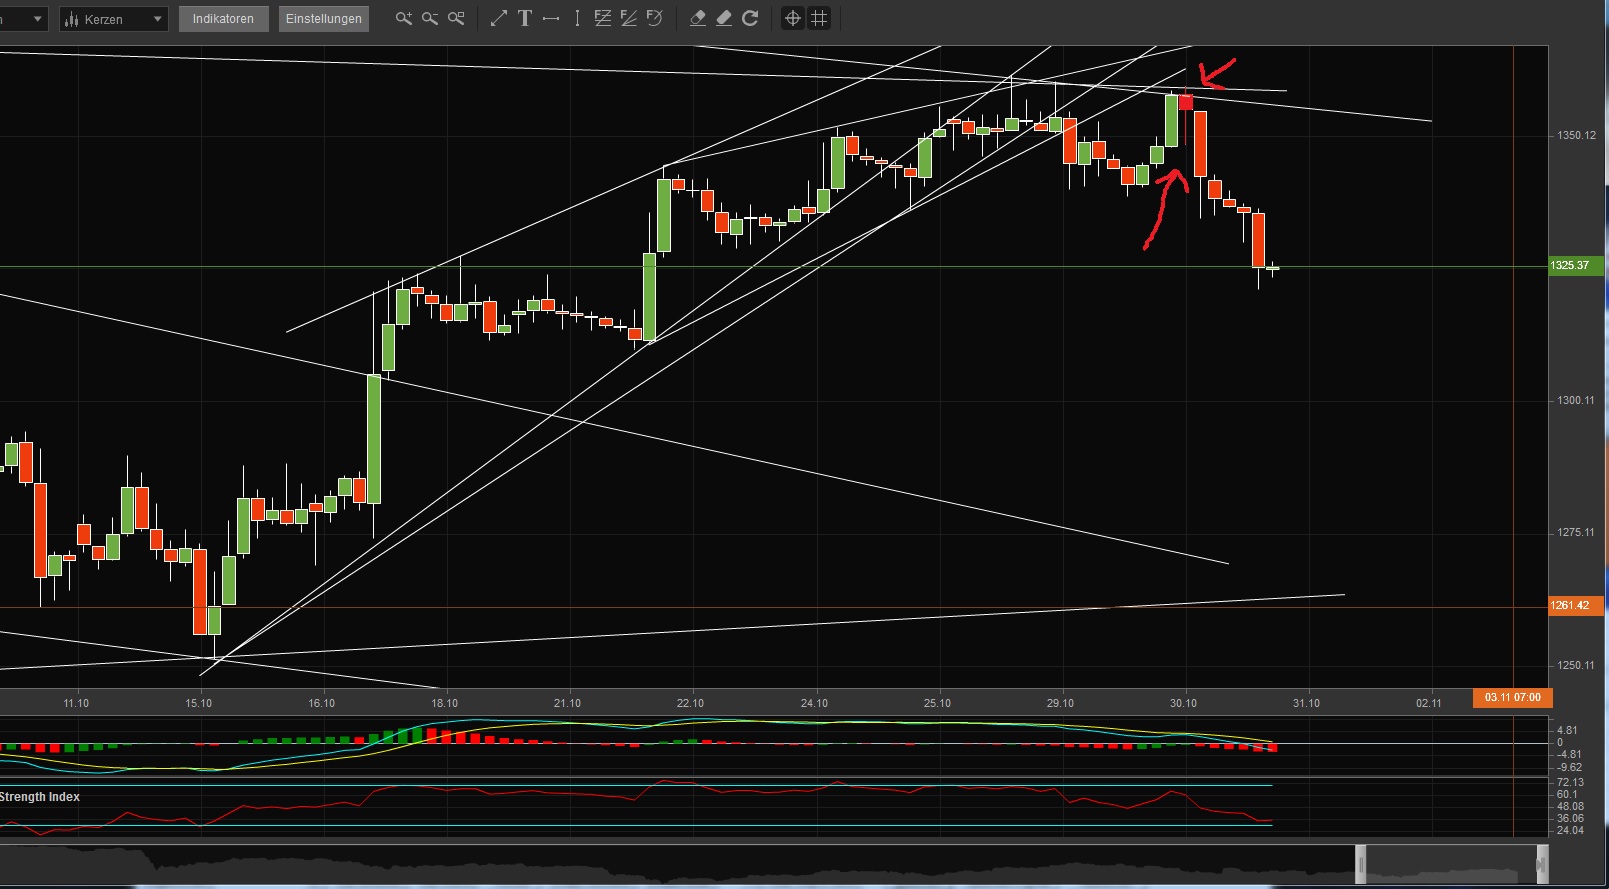The width and height of the screenshot is (1609, 889).
Task: Click the zoom reset magnifier icon
Action: (x=456, y=18)
